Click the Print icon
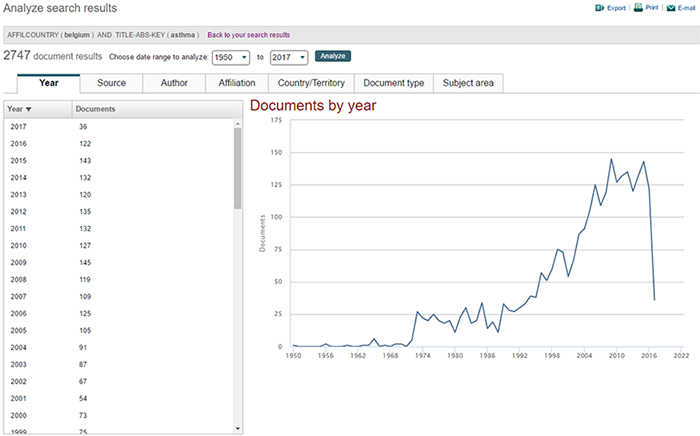This screenshot has height=436, width=700. point(637,7)
